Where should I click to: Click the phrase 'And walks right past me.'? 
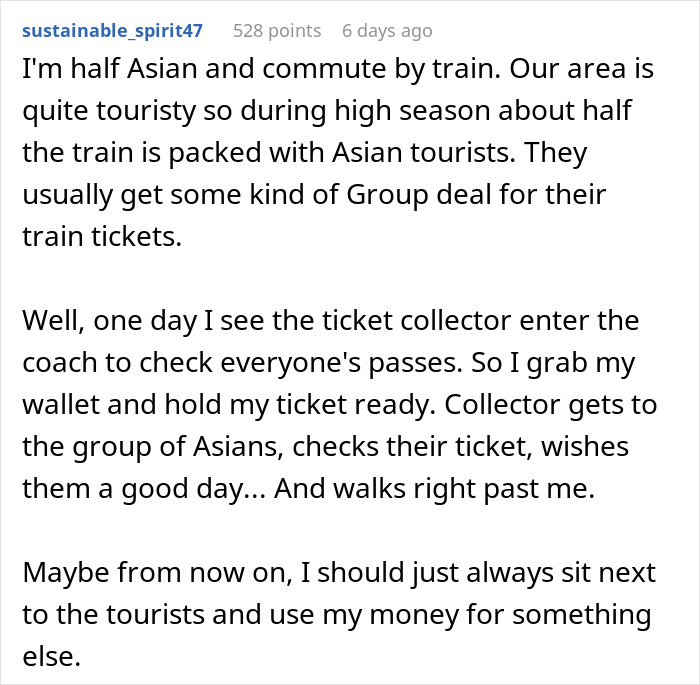click(x=434, y=488)
